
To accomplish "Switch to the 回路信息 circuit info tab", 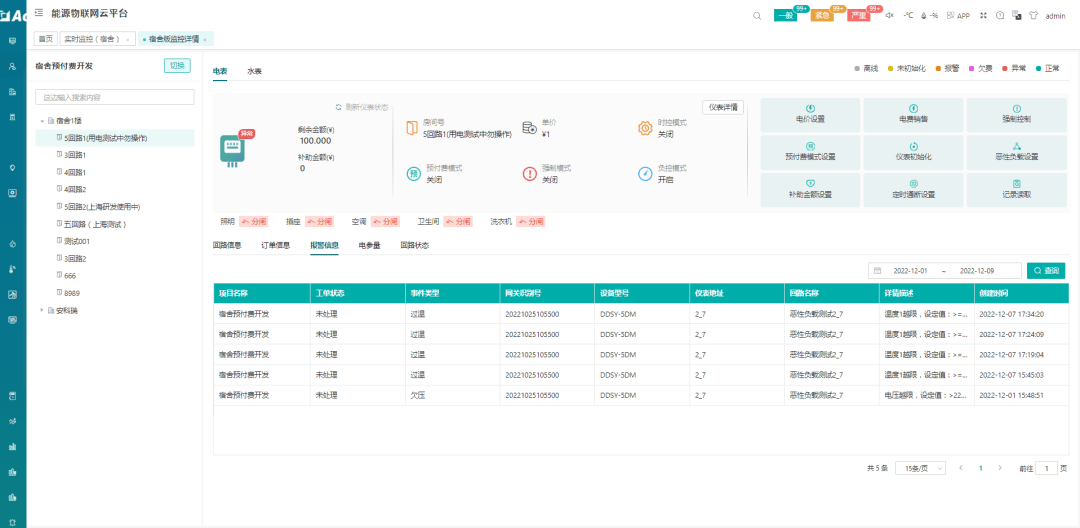I will click(x=227, y=245).
